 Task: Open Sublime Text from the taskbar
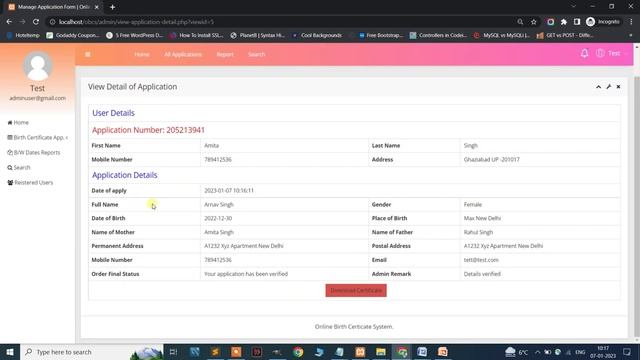pos(215,352)
